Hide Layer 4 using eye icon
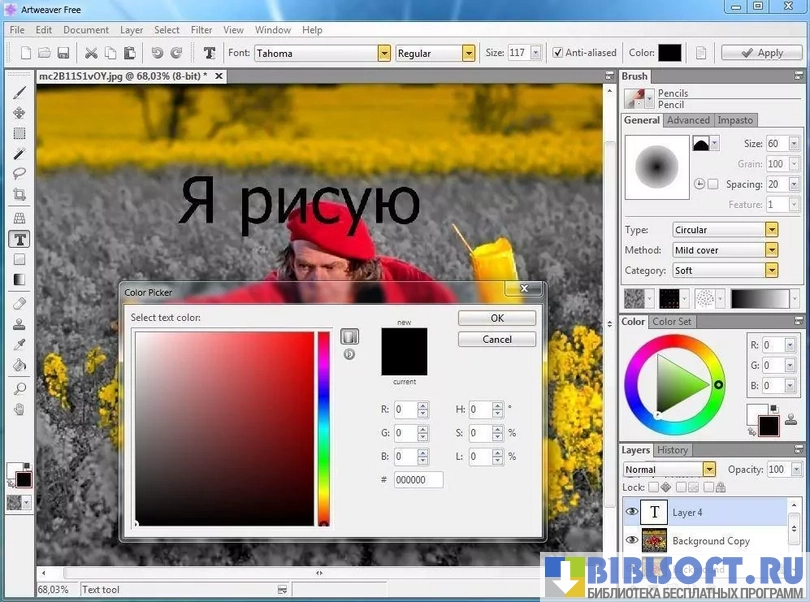 coord(631,512)
